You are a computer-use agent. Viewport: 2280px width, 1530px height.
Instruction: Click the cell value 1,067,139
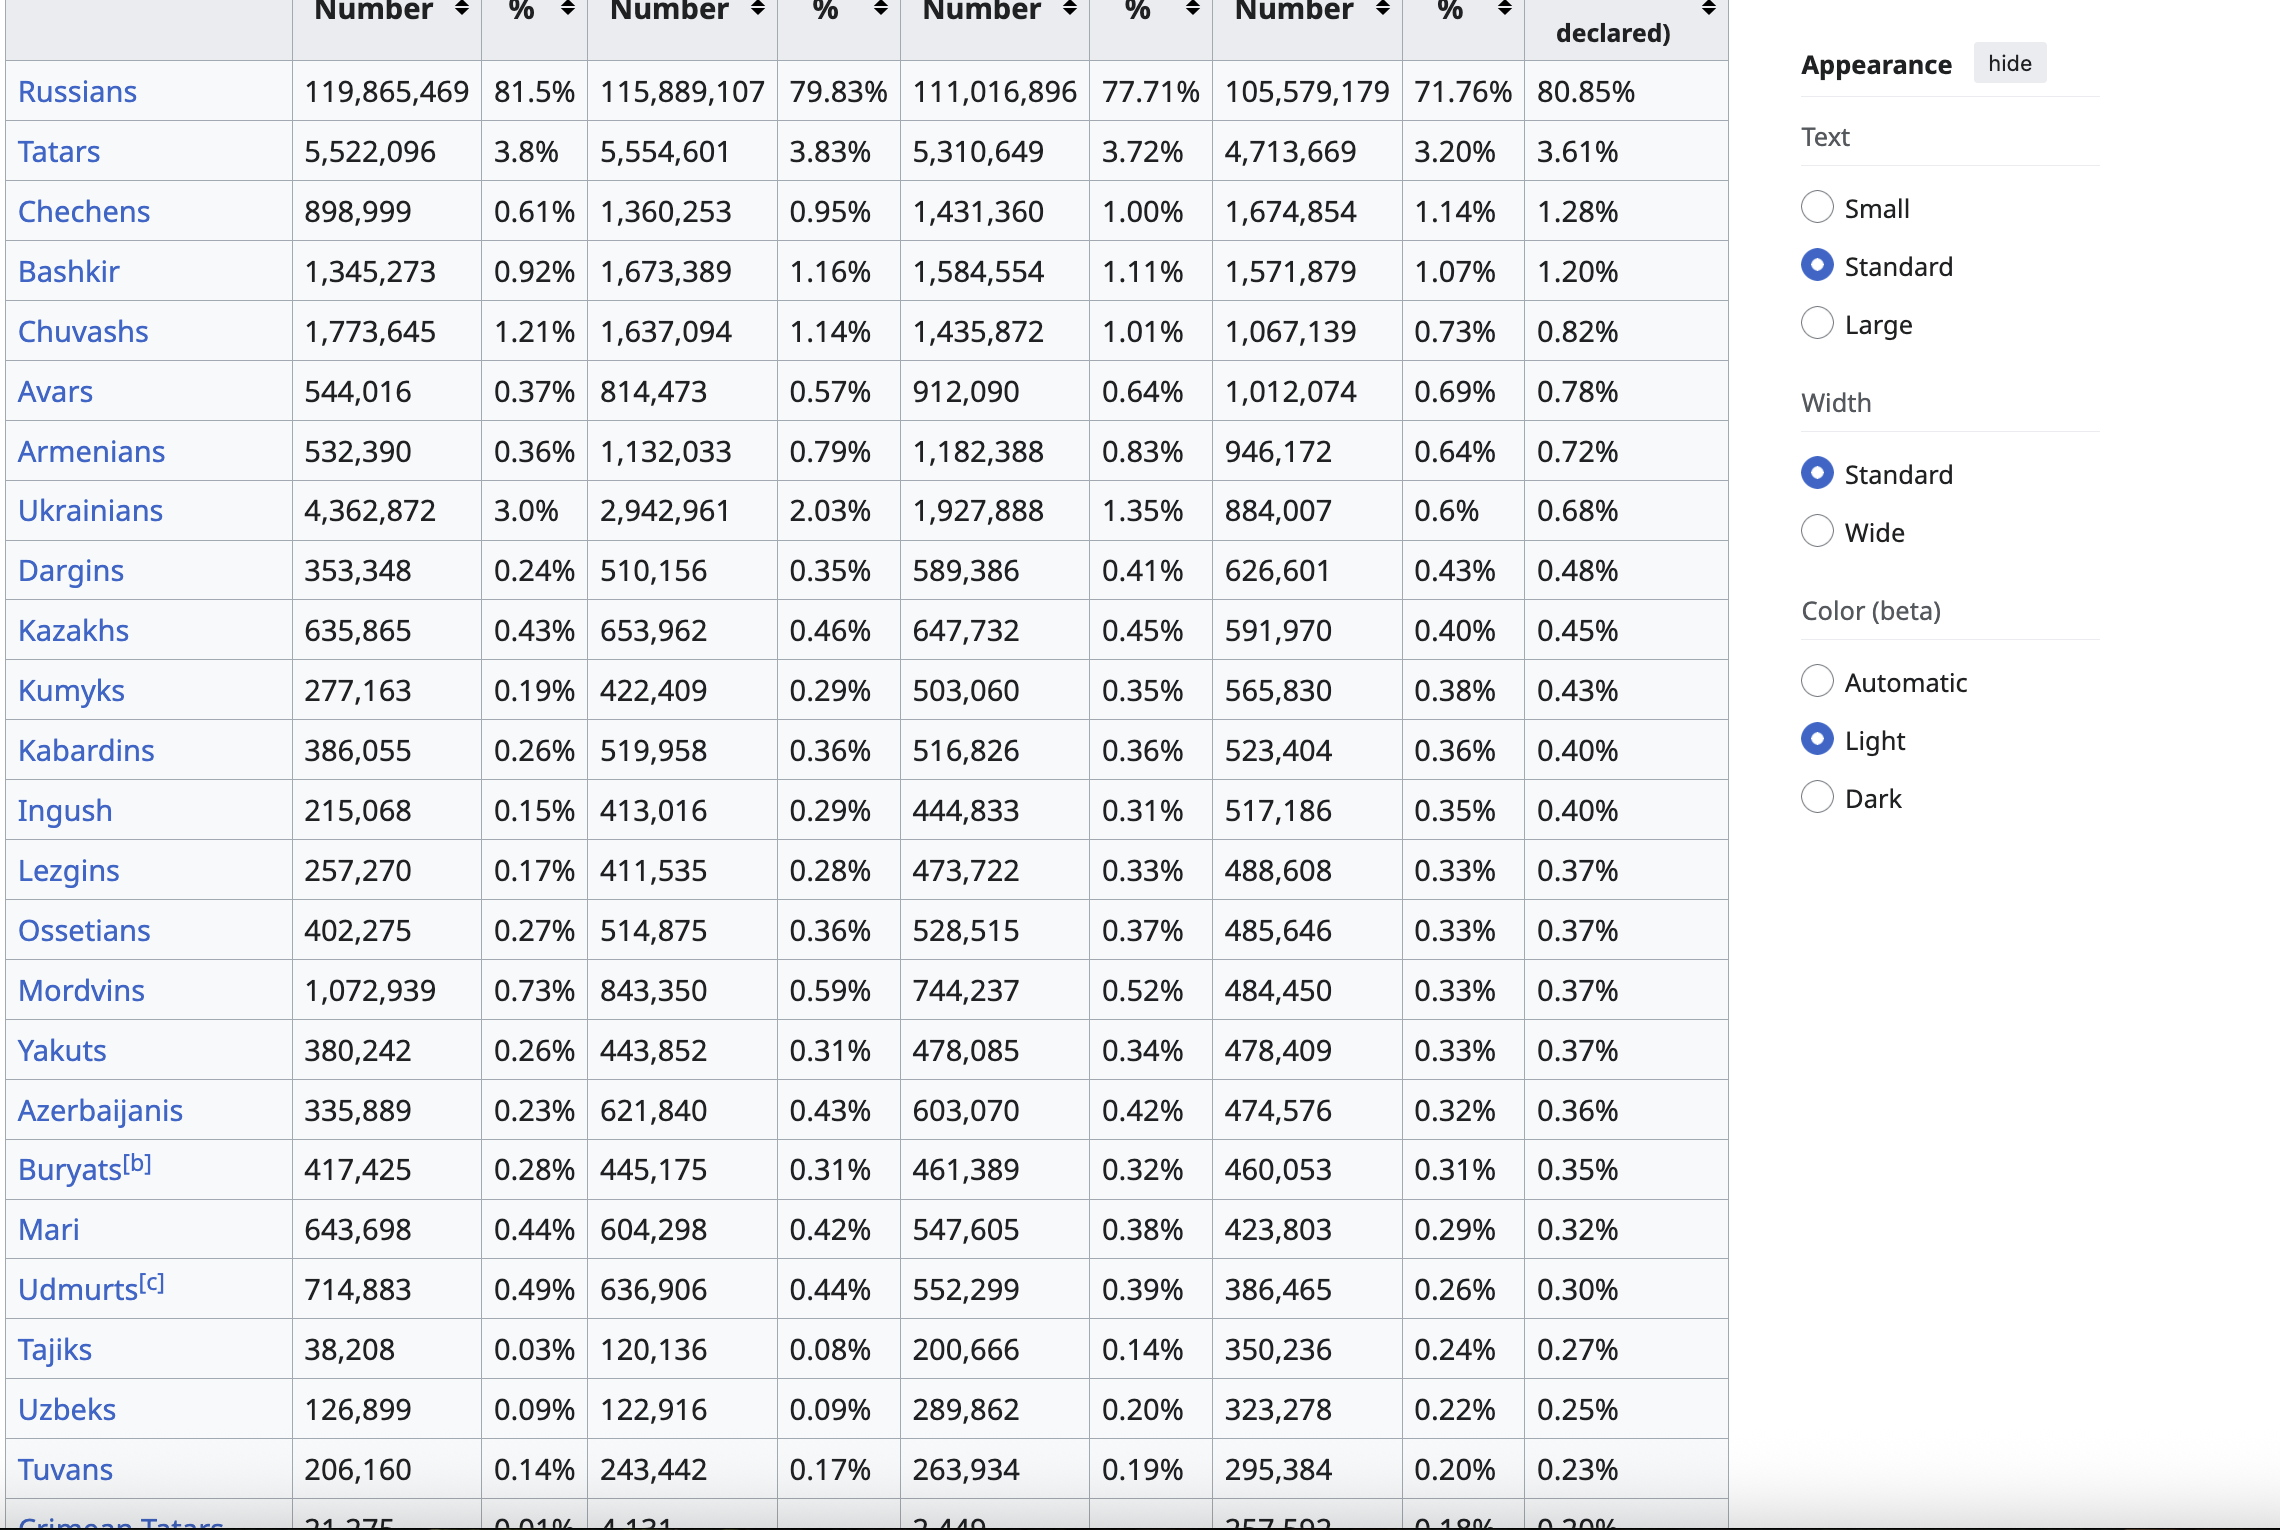click(x=1290, y=332)
